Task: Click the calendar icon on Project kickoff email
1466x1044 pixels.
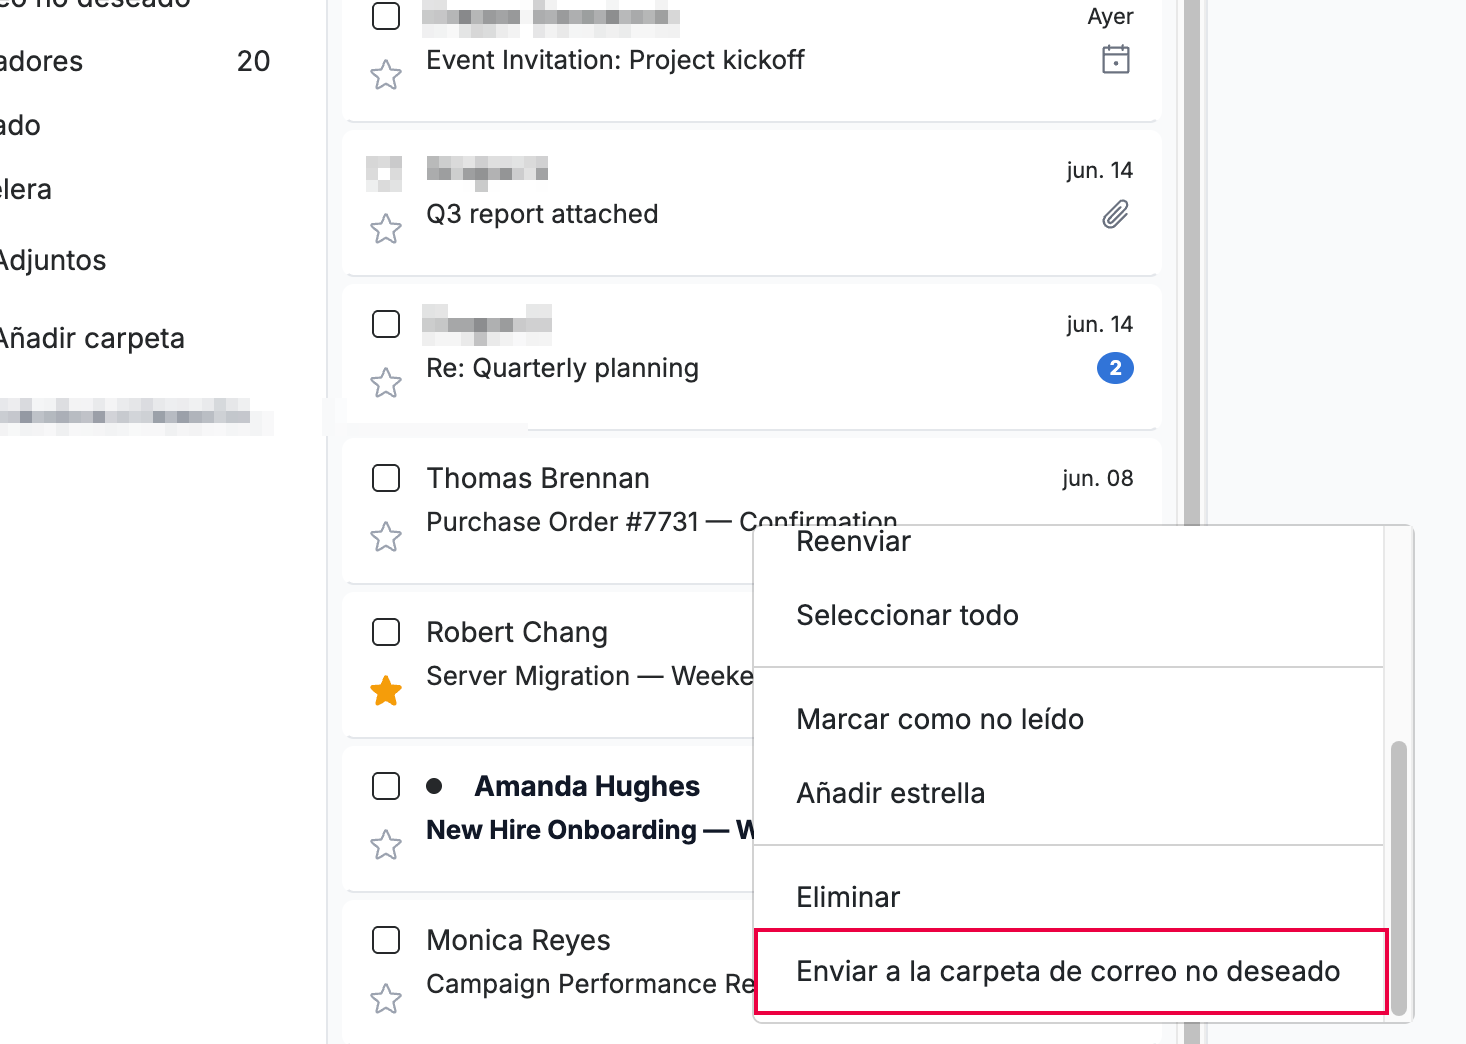Action: click(1116, 60)
